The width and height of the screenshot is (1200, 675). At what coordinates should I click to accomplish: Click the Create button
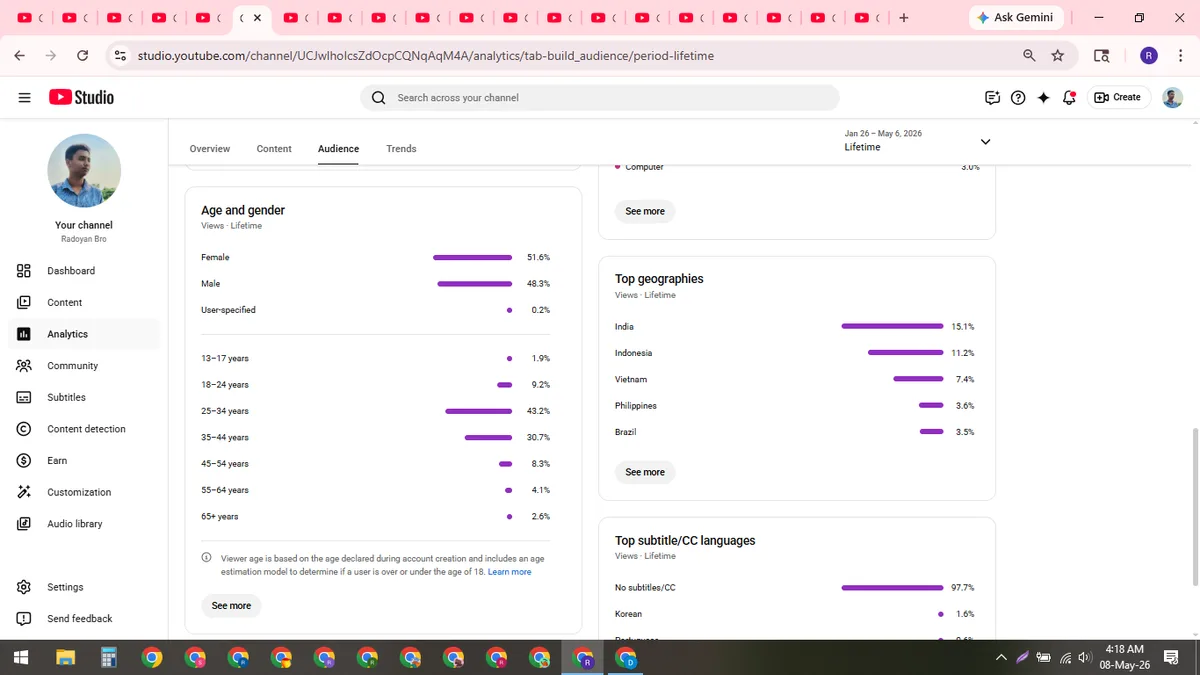point(1118,97)
